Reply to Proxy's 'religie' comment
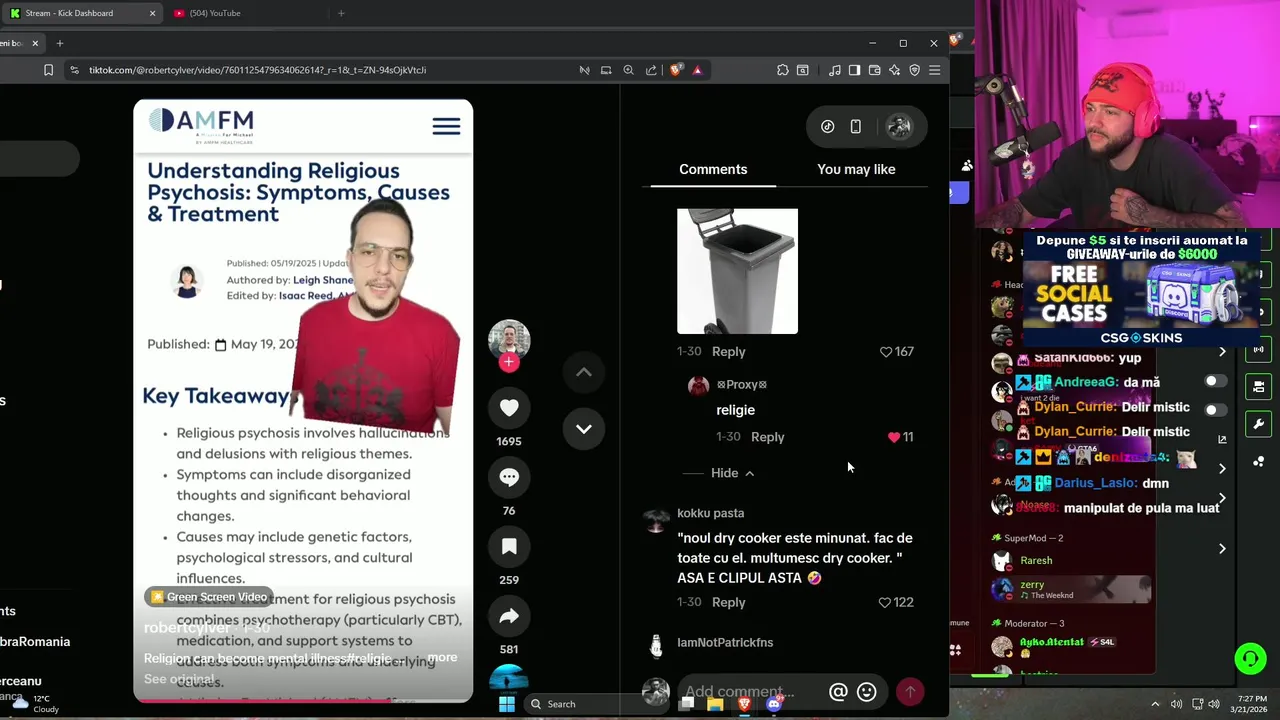This screenshot has width=1280, height=720. 767,437
